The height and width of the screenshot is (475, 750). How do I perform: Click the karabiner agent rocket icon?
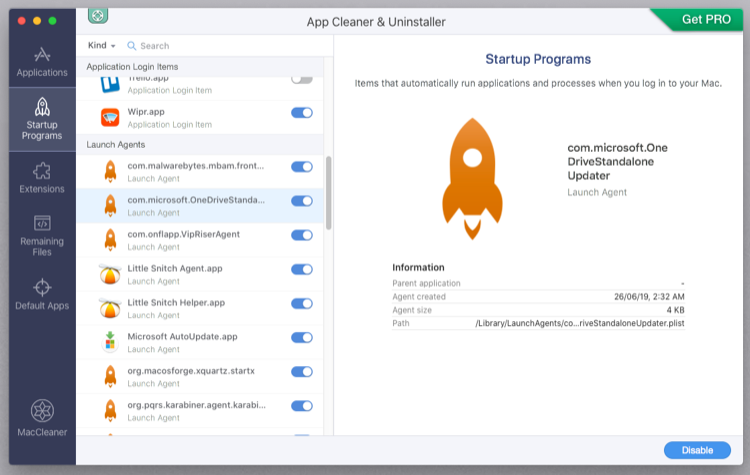pos(110,410)
